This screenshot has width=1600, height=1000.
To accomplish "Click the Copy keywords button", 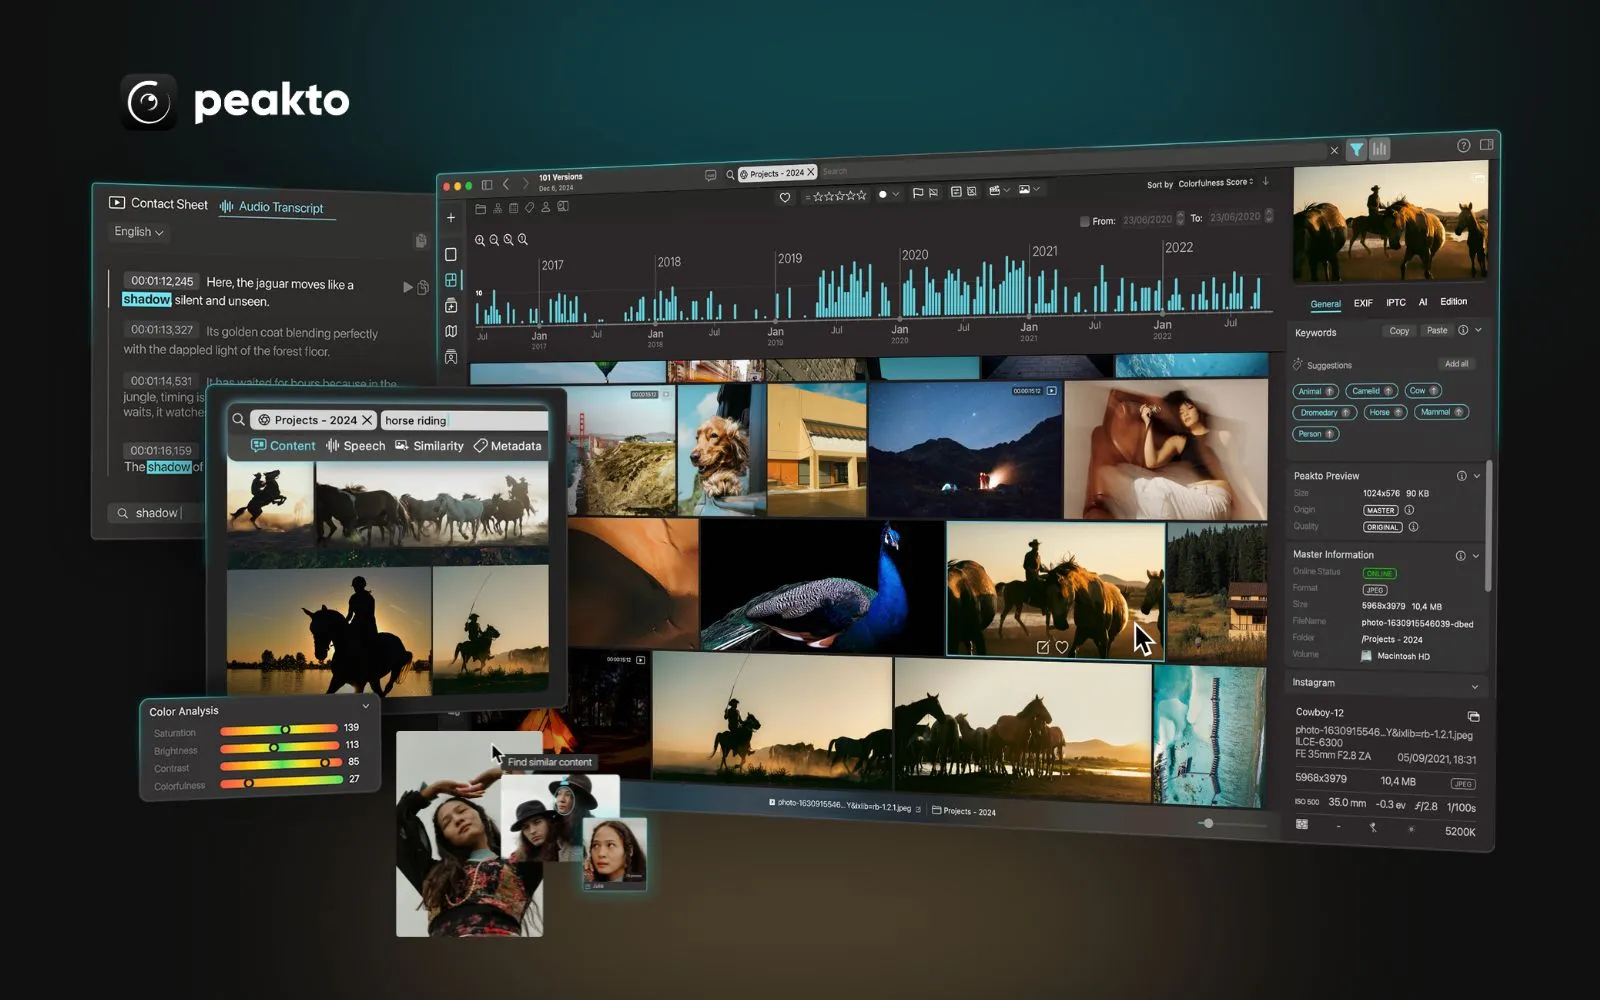I will point(1399,331).
